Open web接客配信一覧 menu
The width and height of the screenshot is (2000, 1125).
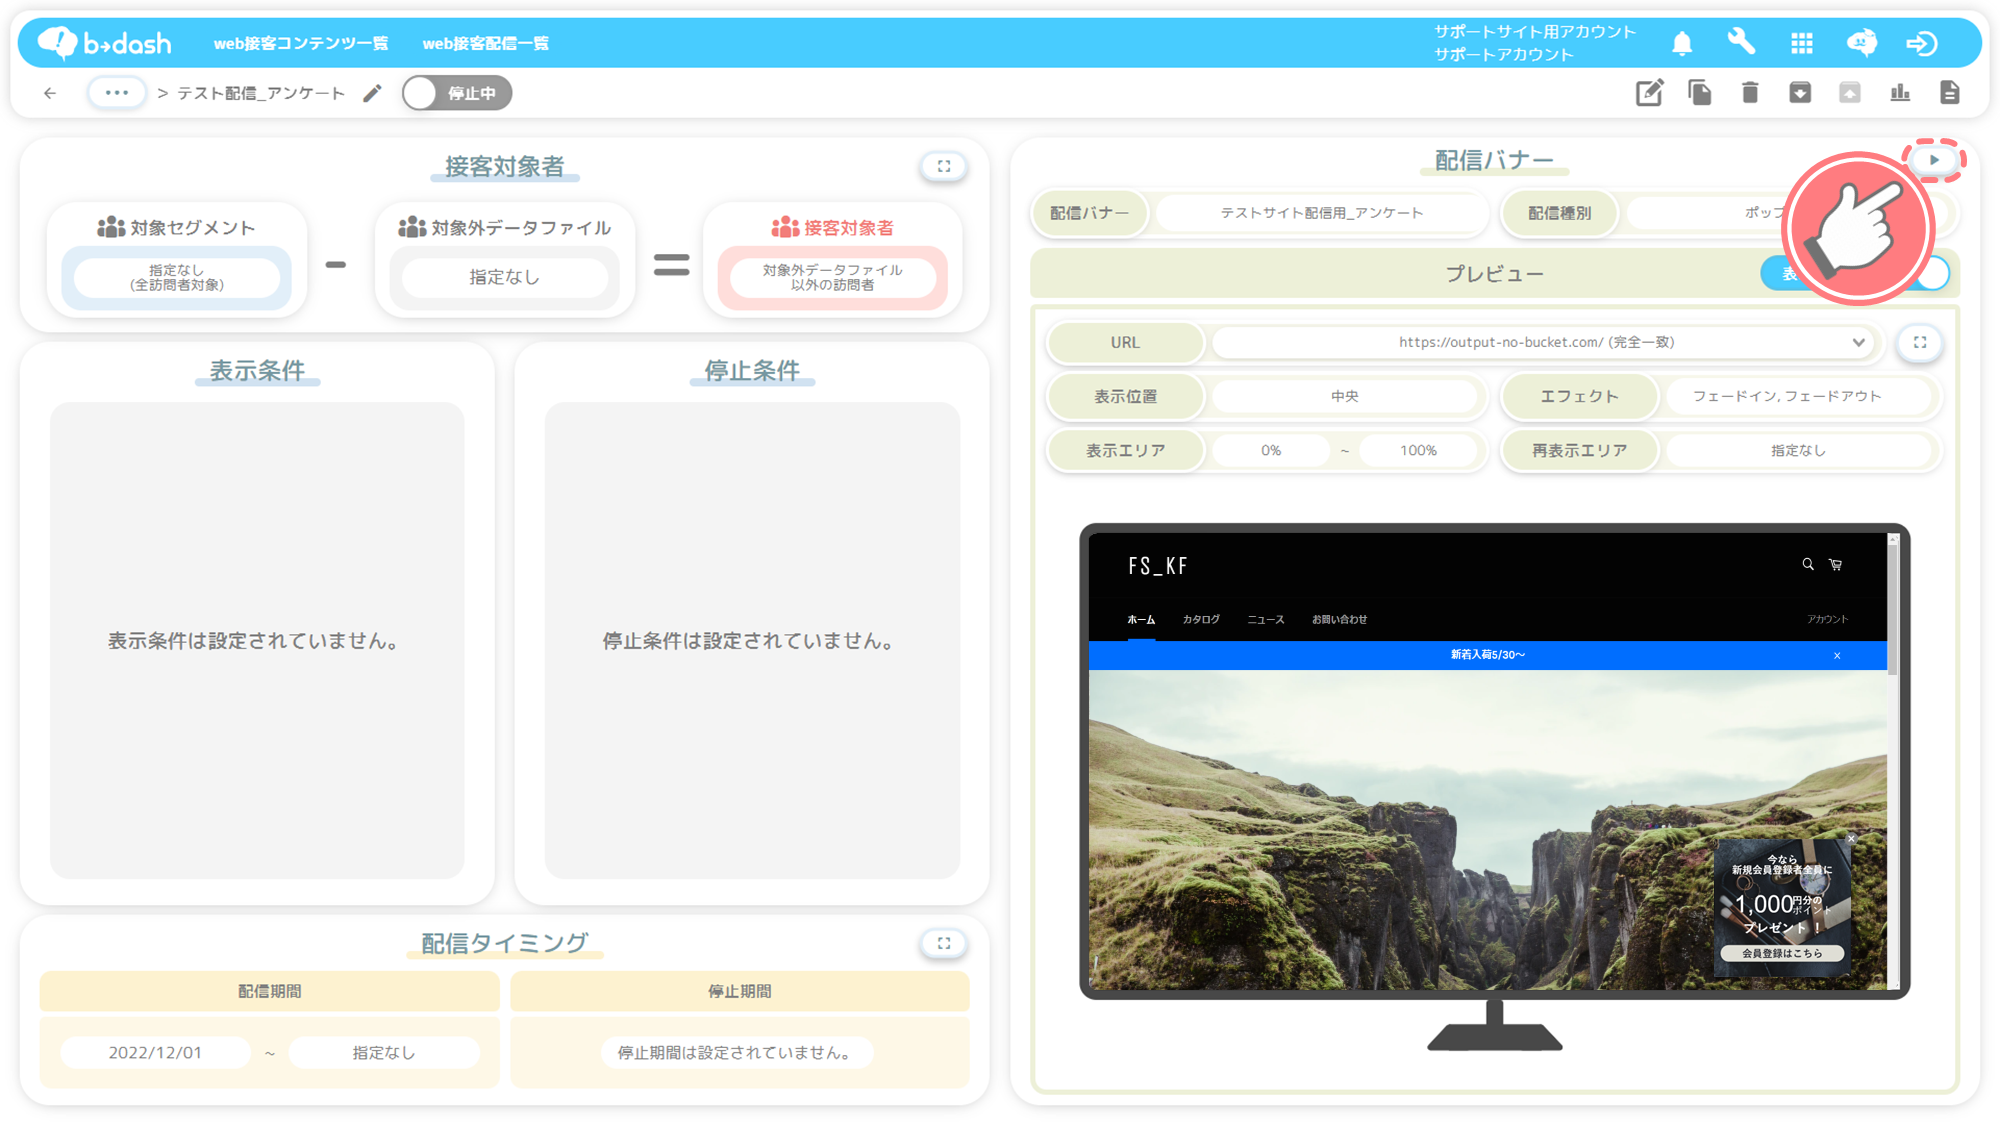click(x=485, y=43)
